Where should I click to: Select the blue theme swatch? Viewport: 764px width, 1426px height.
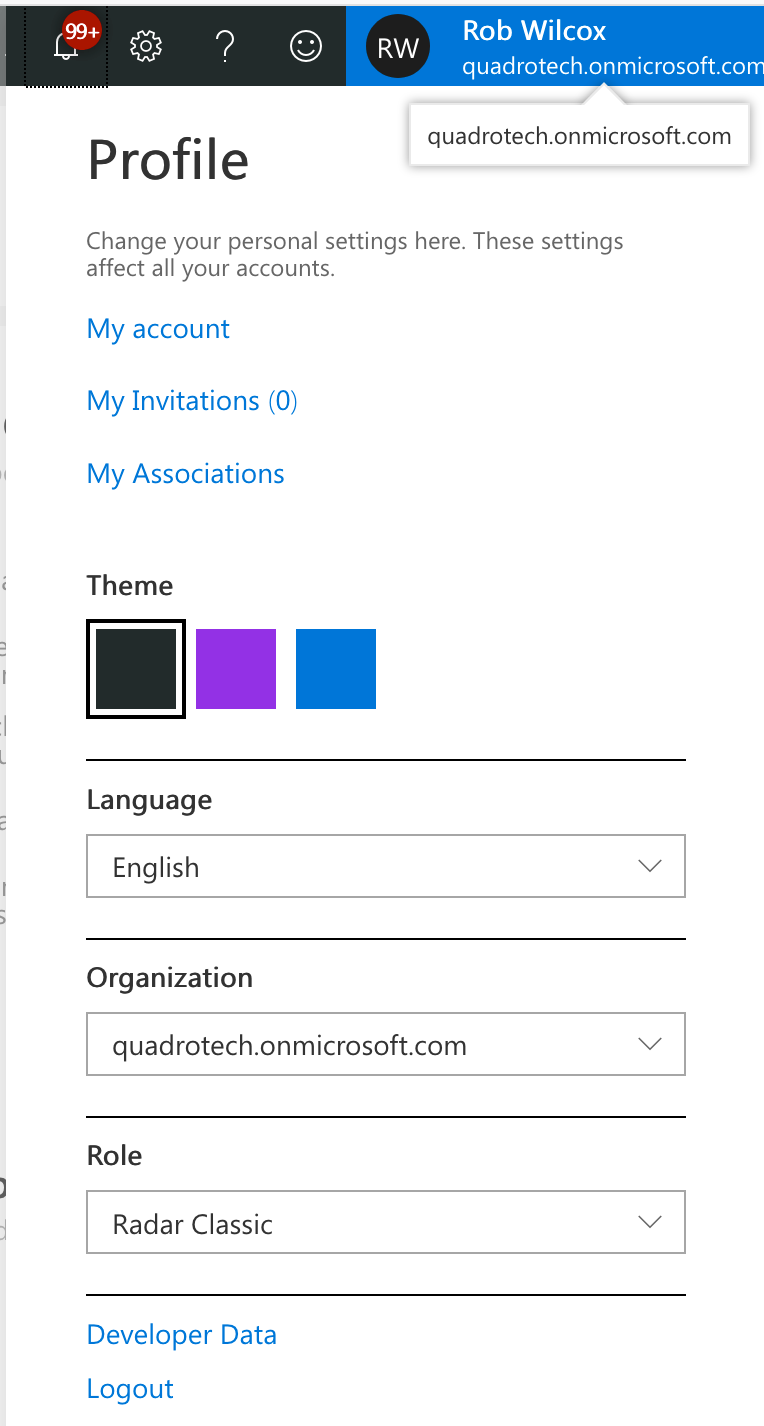point(336,668)
